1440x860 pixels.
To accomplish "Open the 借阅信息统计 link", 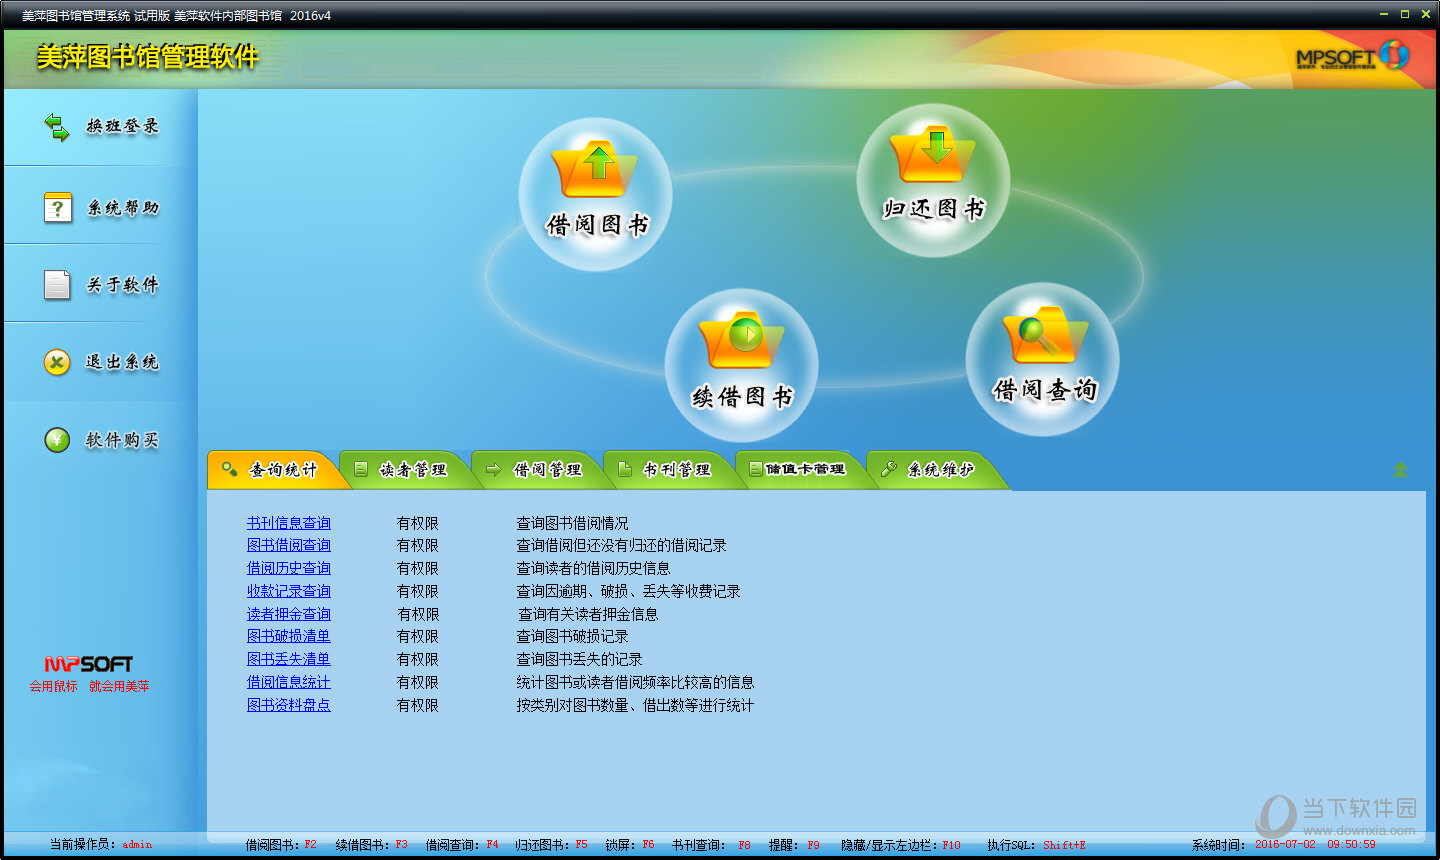I will (x=288, y=682).
